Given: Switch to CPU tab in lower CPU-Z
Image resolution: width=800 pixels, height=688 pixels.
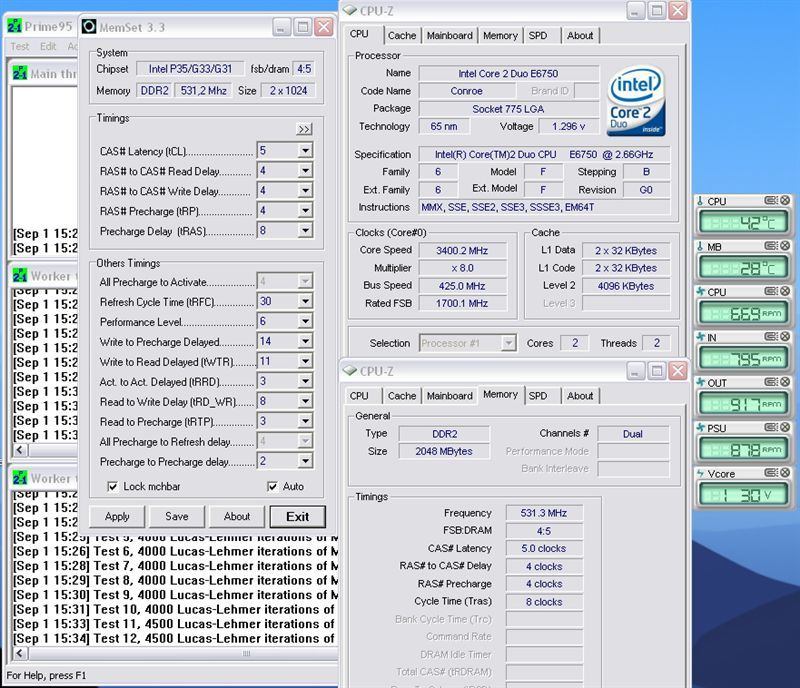Looking at the screenshot, I should pyautogui.click(x=359, y=396).
